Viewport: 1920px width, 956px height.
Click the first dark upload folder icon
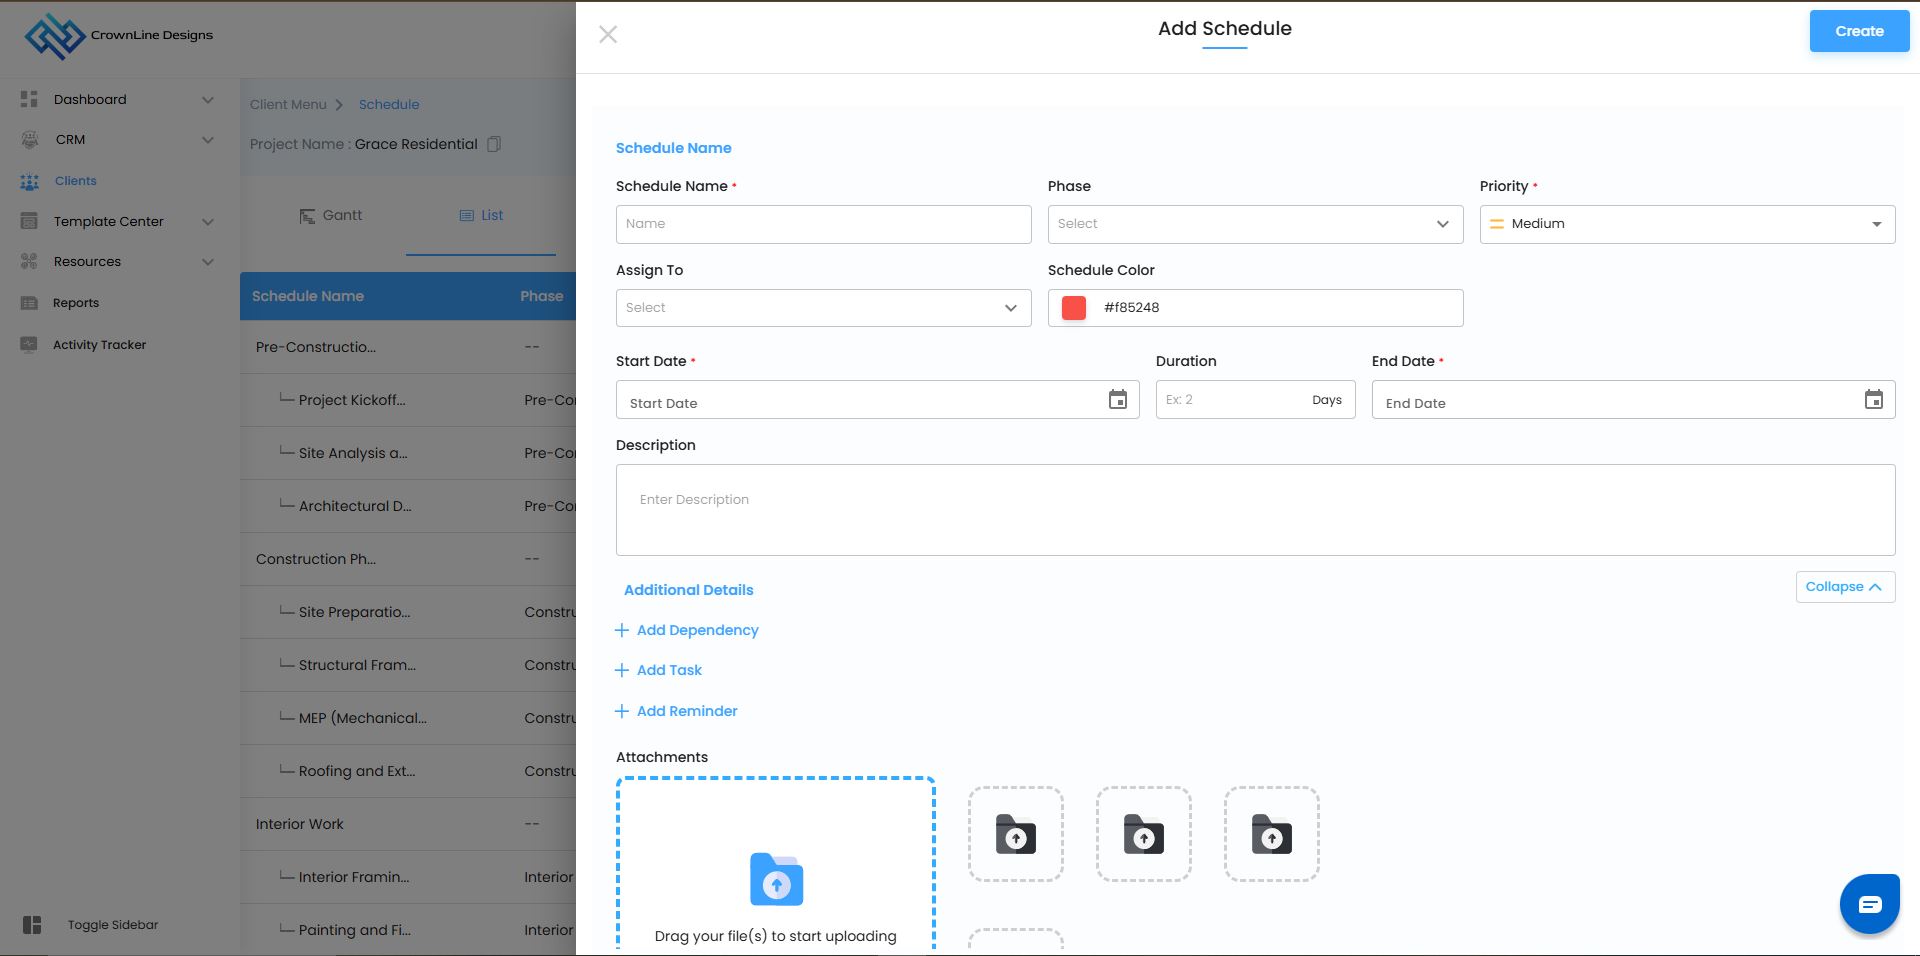(1015, 834)
